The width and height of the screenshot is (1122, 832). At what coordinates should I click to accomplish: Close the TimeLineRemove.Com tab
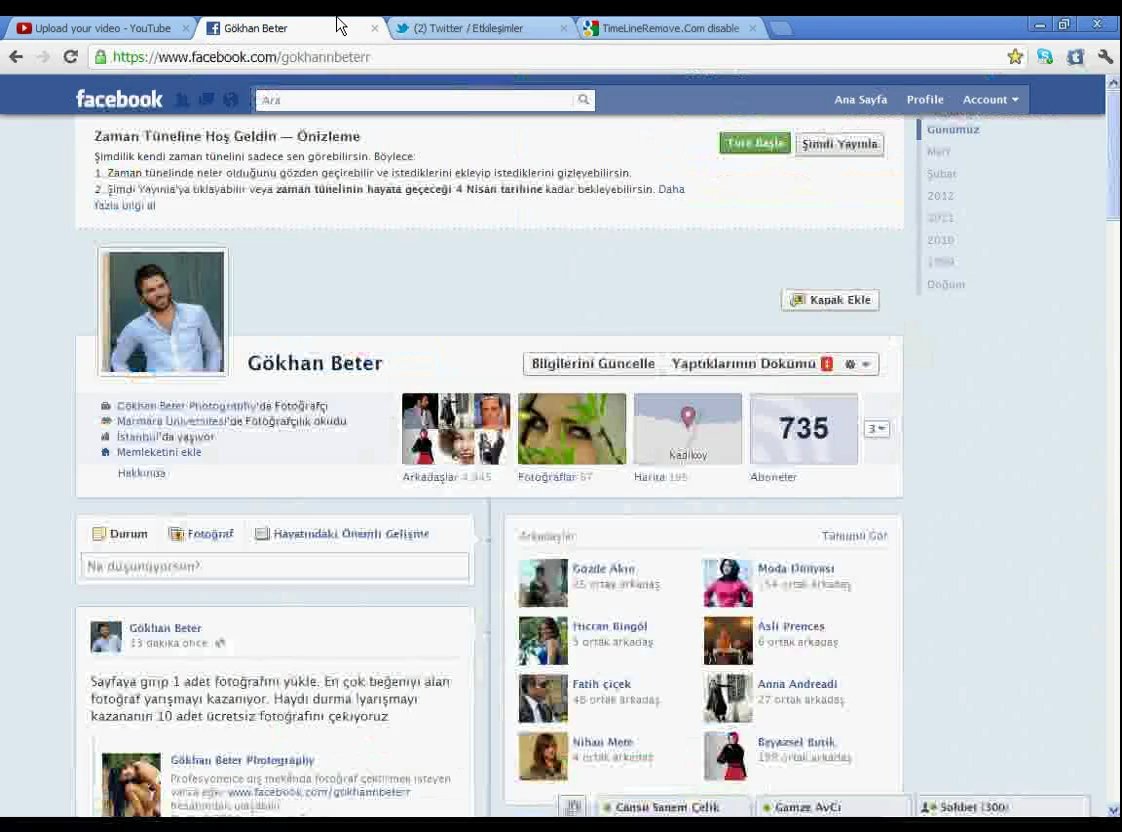753,28
